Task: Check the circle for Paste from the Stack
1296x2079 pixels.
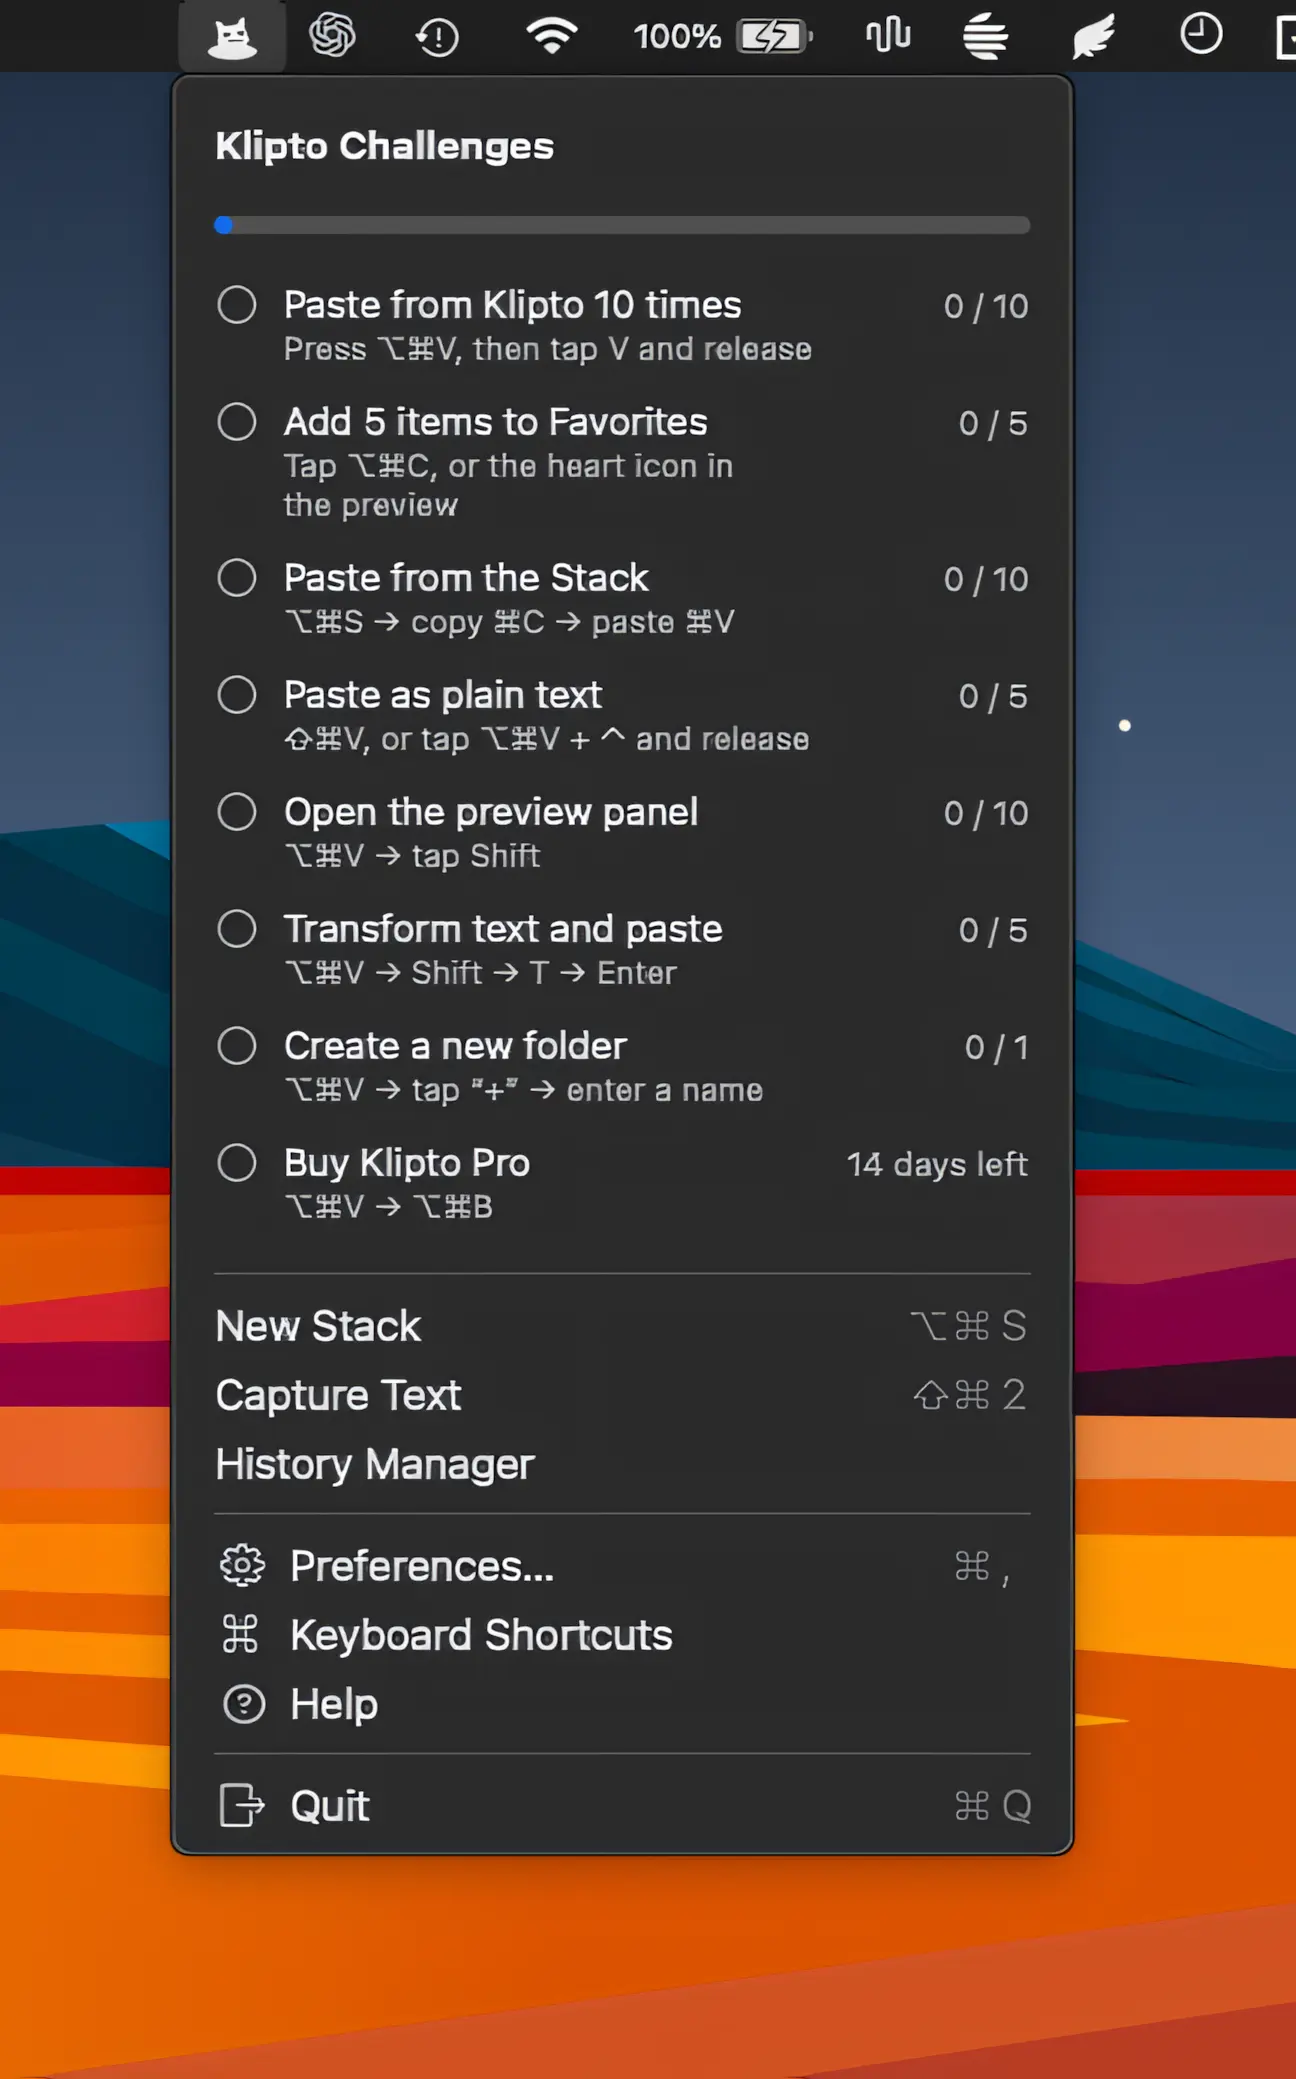Action: 237,578
